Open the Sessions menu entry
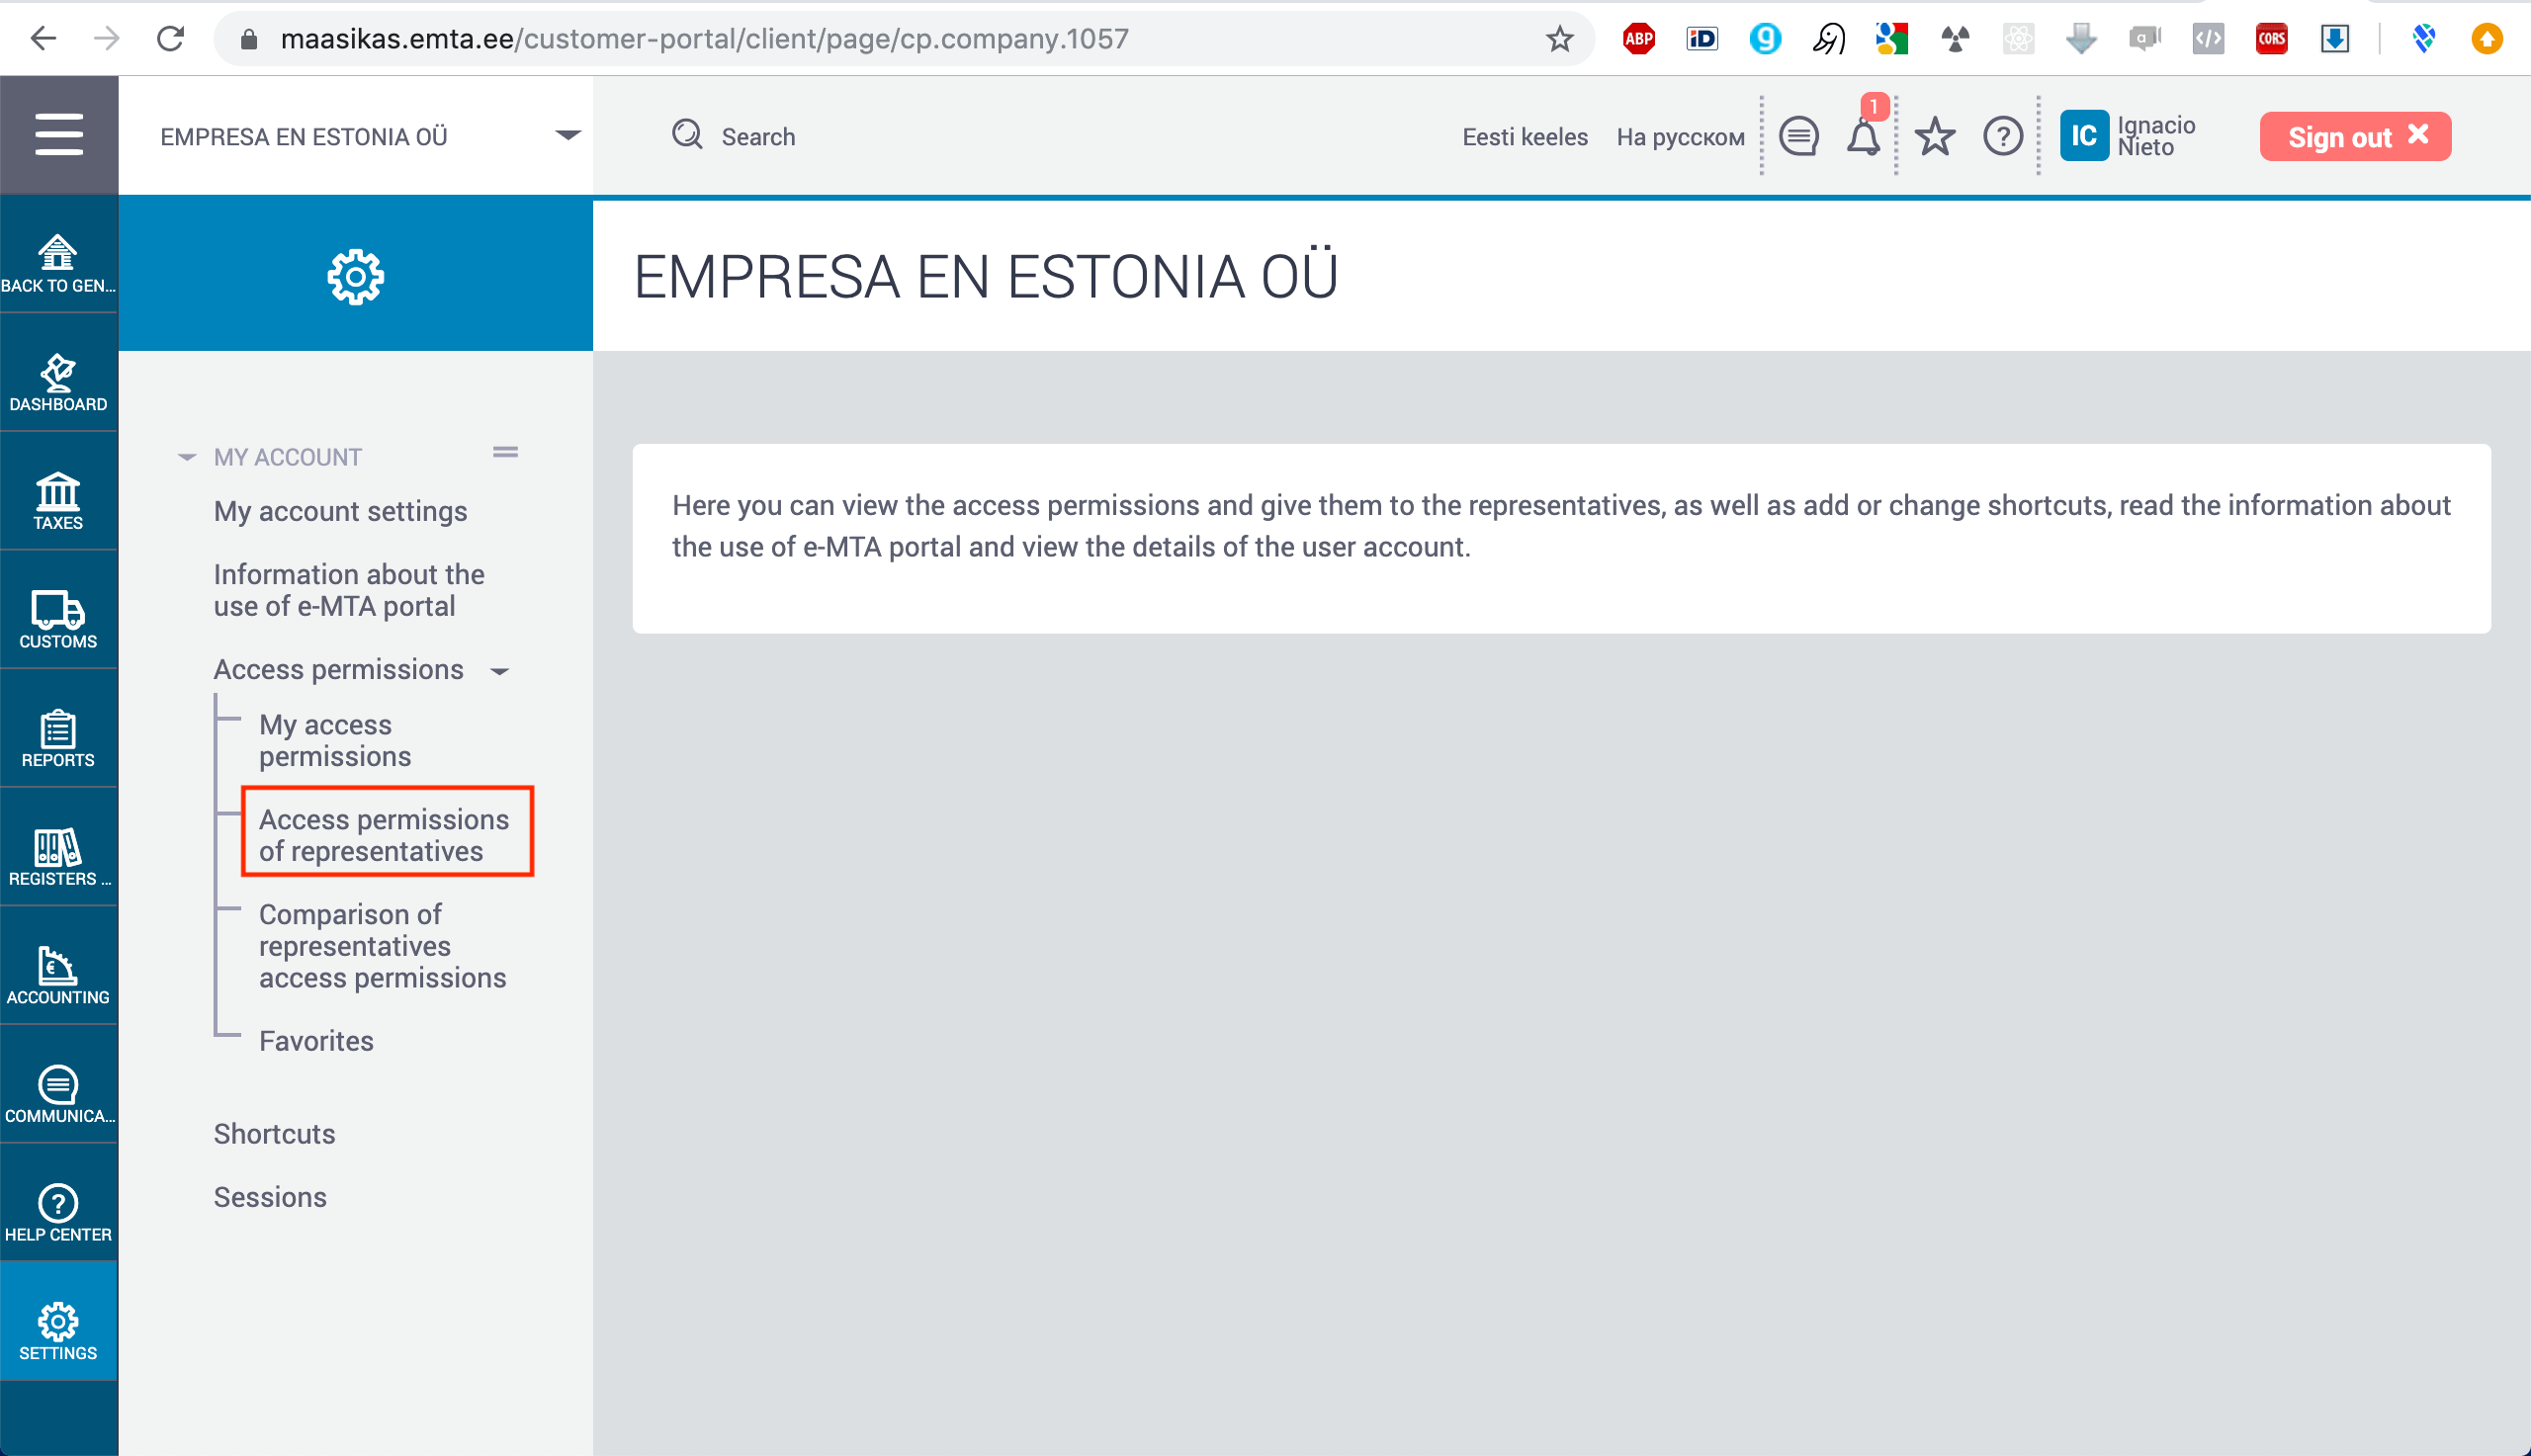Viewport: 2531px width, 1456px height. click(x=269, y=1196)
